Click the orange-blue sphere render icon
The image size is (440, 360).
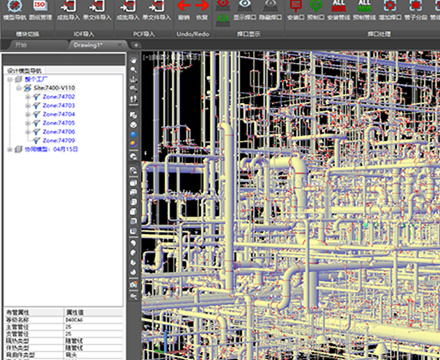click(133, 144)
